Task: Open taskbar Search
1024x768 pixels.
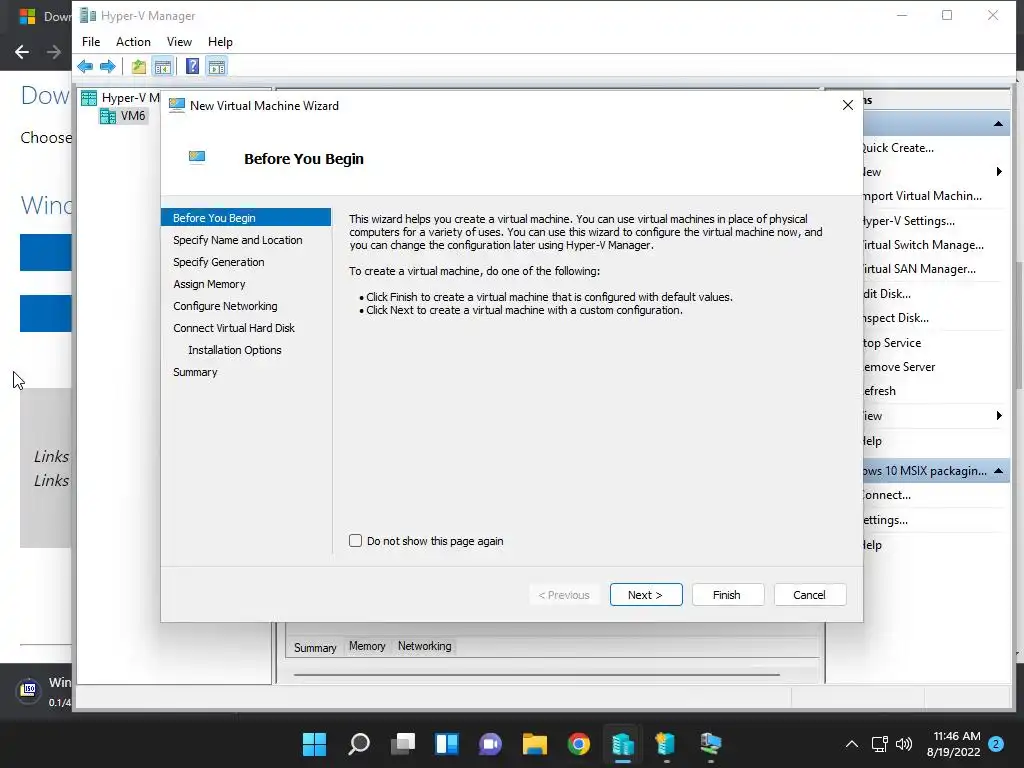Action: (359, 744)
